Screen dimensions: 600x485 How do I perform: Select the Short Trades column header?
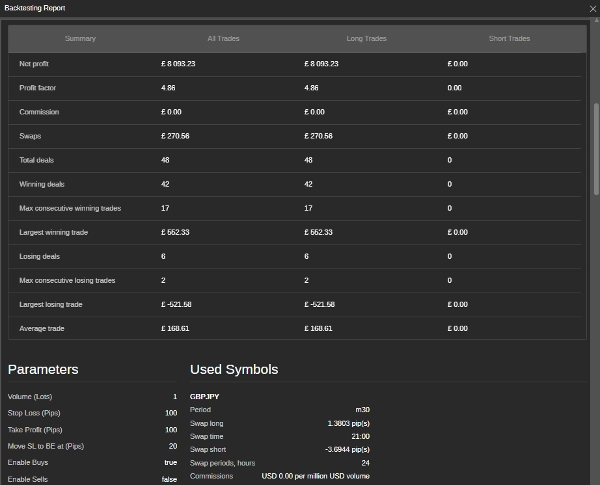pyautogui.click(x=509, y=39)
